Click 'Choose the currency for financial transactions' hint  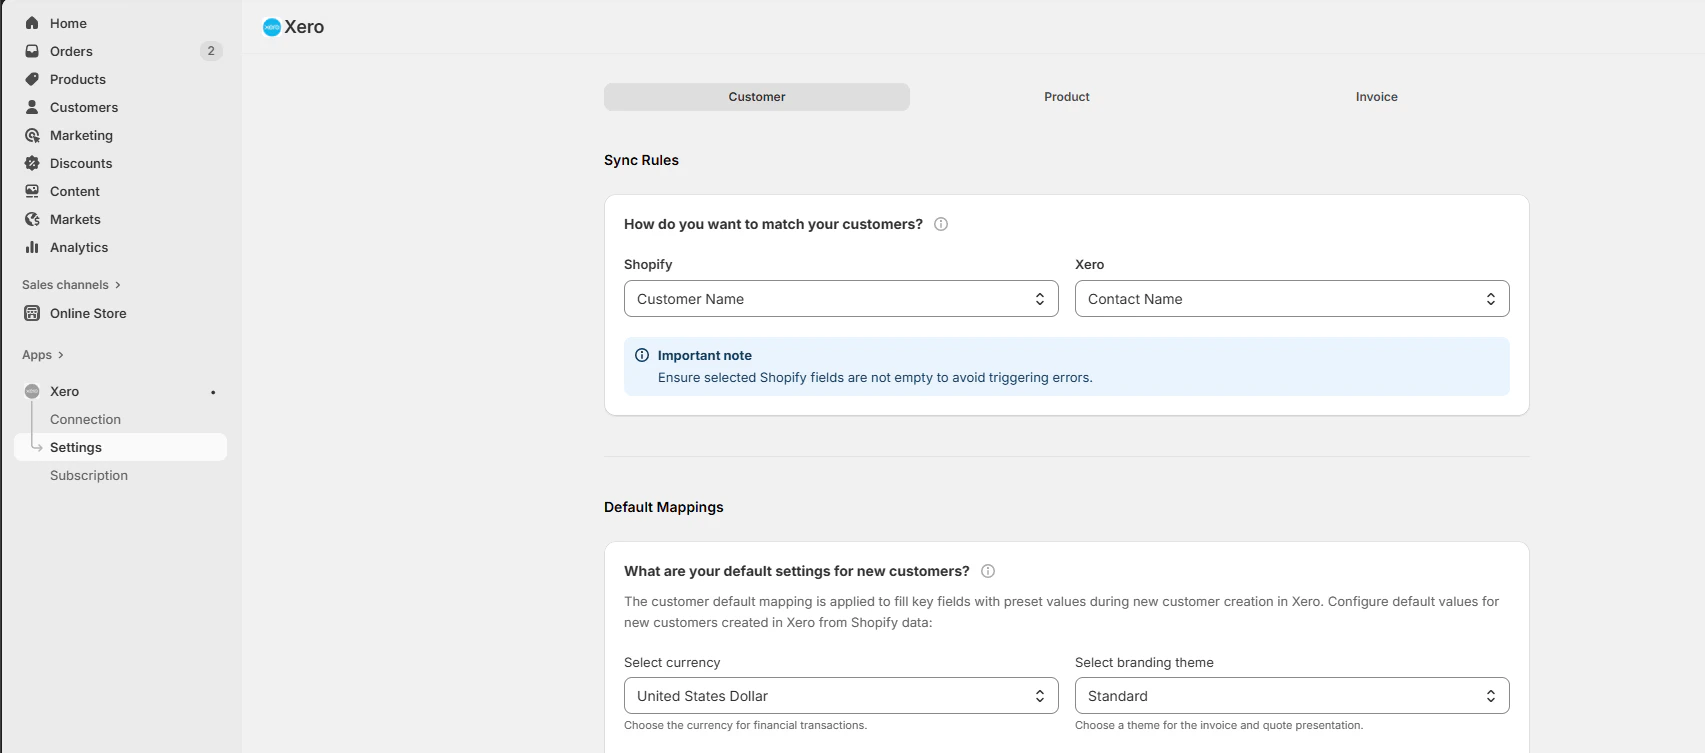click(x=745, y=725)
